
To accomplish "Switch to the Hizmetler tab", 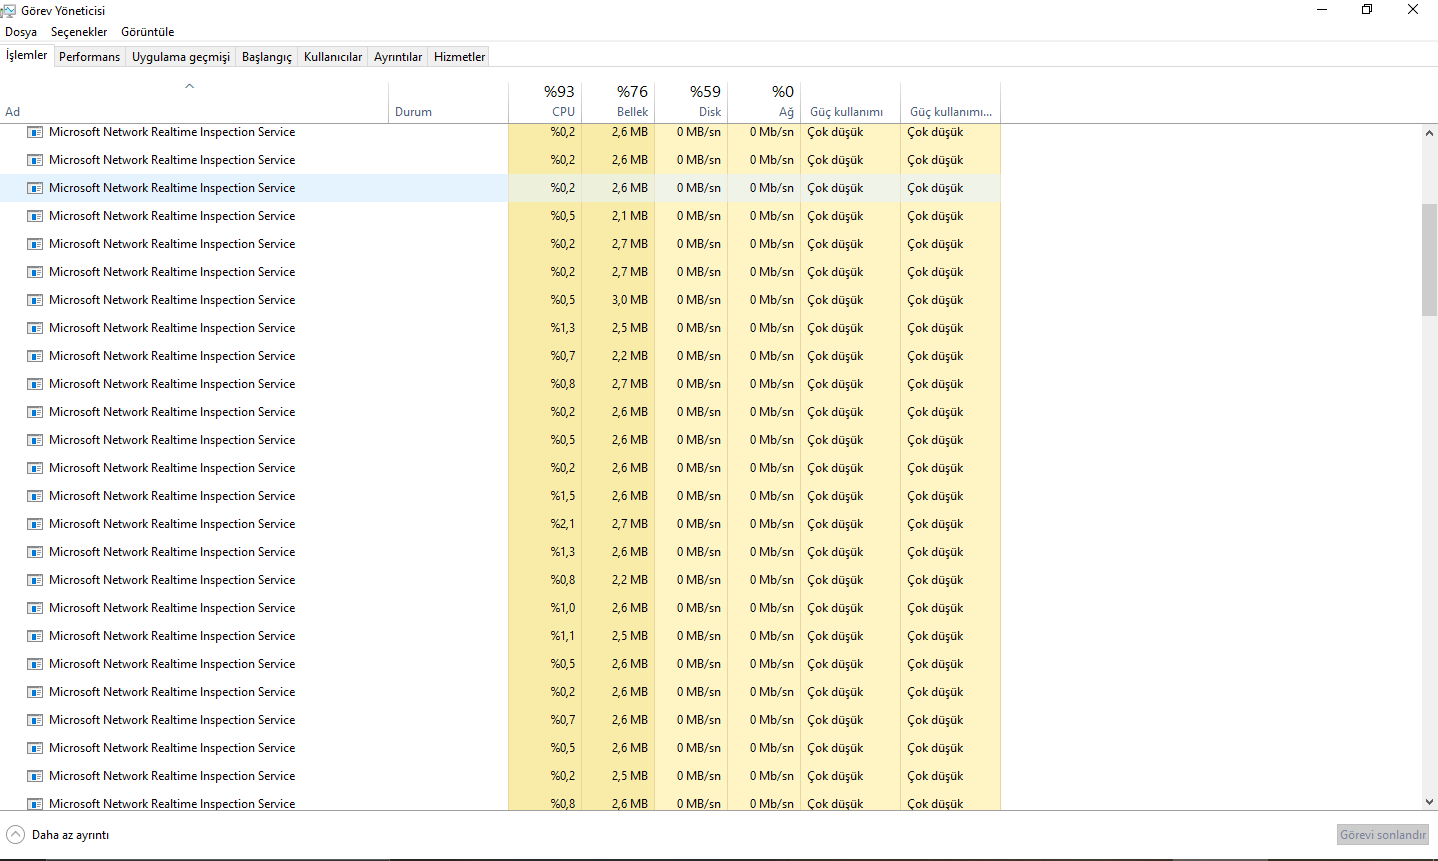I will [x=460, y=57].
